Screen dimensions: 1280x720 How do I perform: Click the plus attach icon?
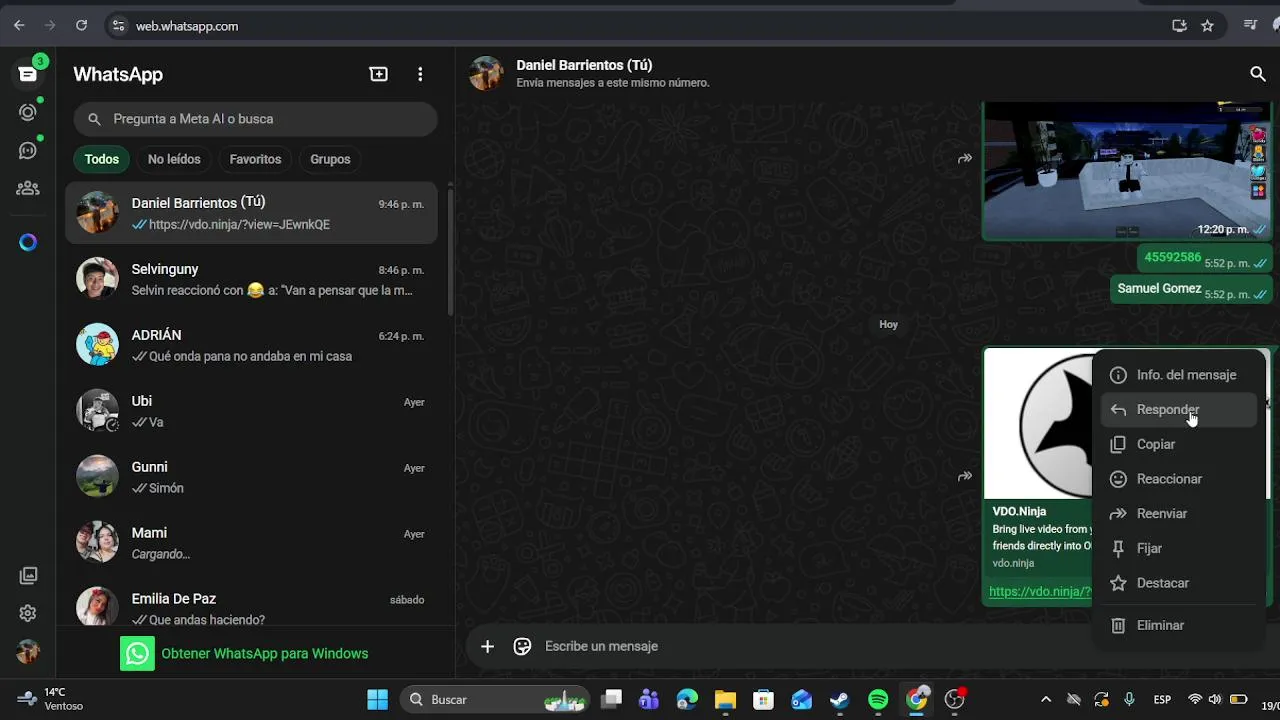coord(487,646)
